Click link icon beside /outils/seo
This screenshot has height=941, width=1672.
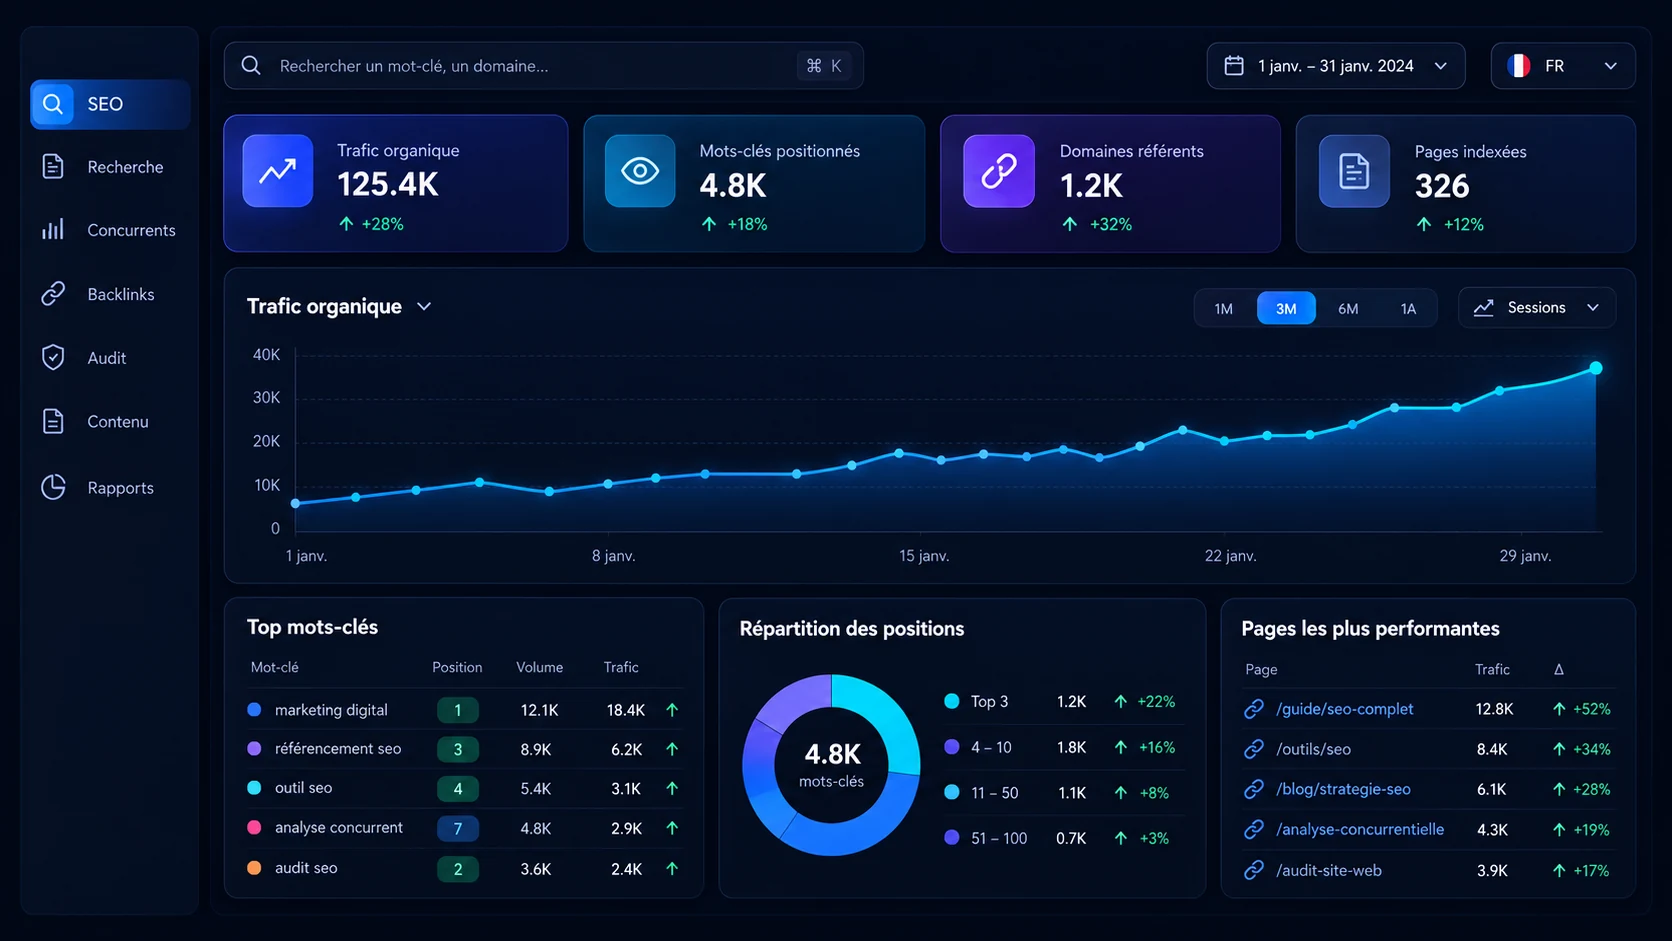(1254, 749)
